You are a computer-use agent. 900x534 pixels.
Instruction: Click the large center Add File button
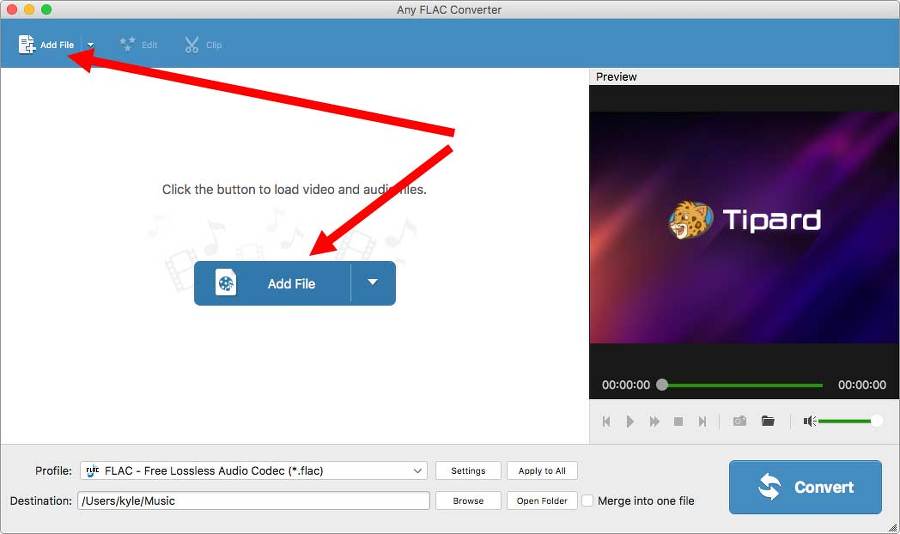coord(272,283)
